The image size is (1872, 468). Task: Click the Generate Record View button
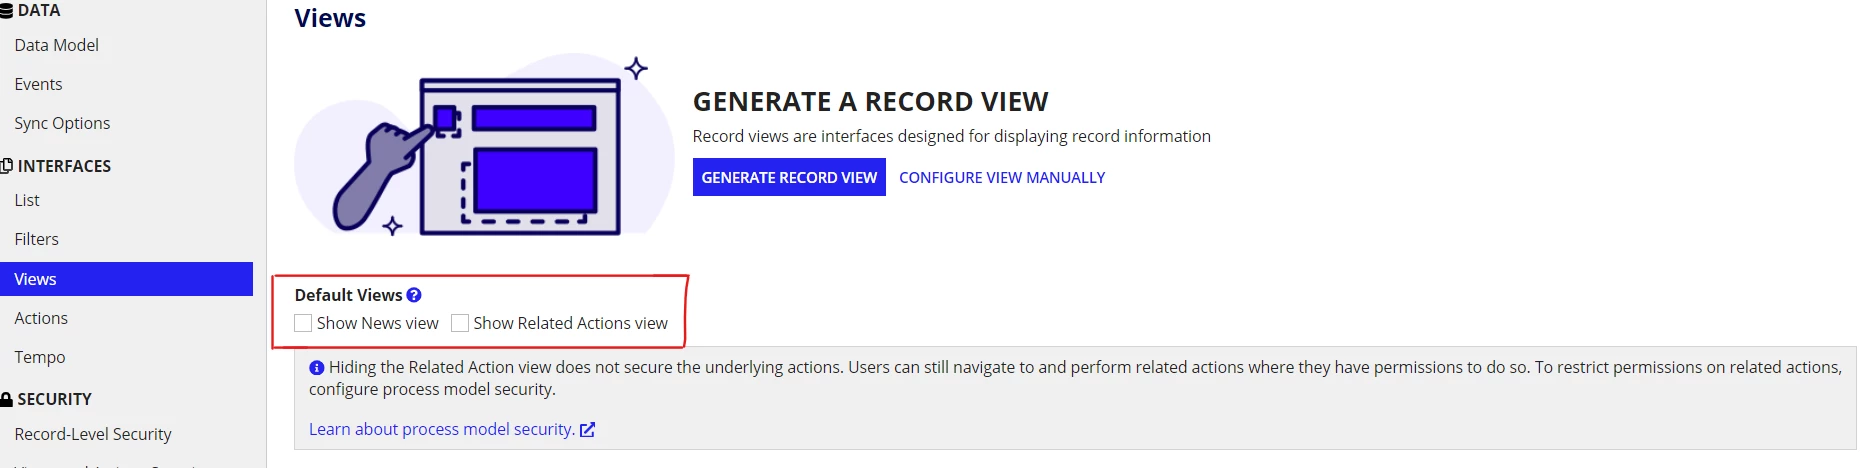(x=789, y=177)
